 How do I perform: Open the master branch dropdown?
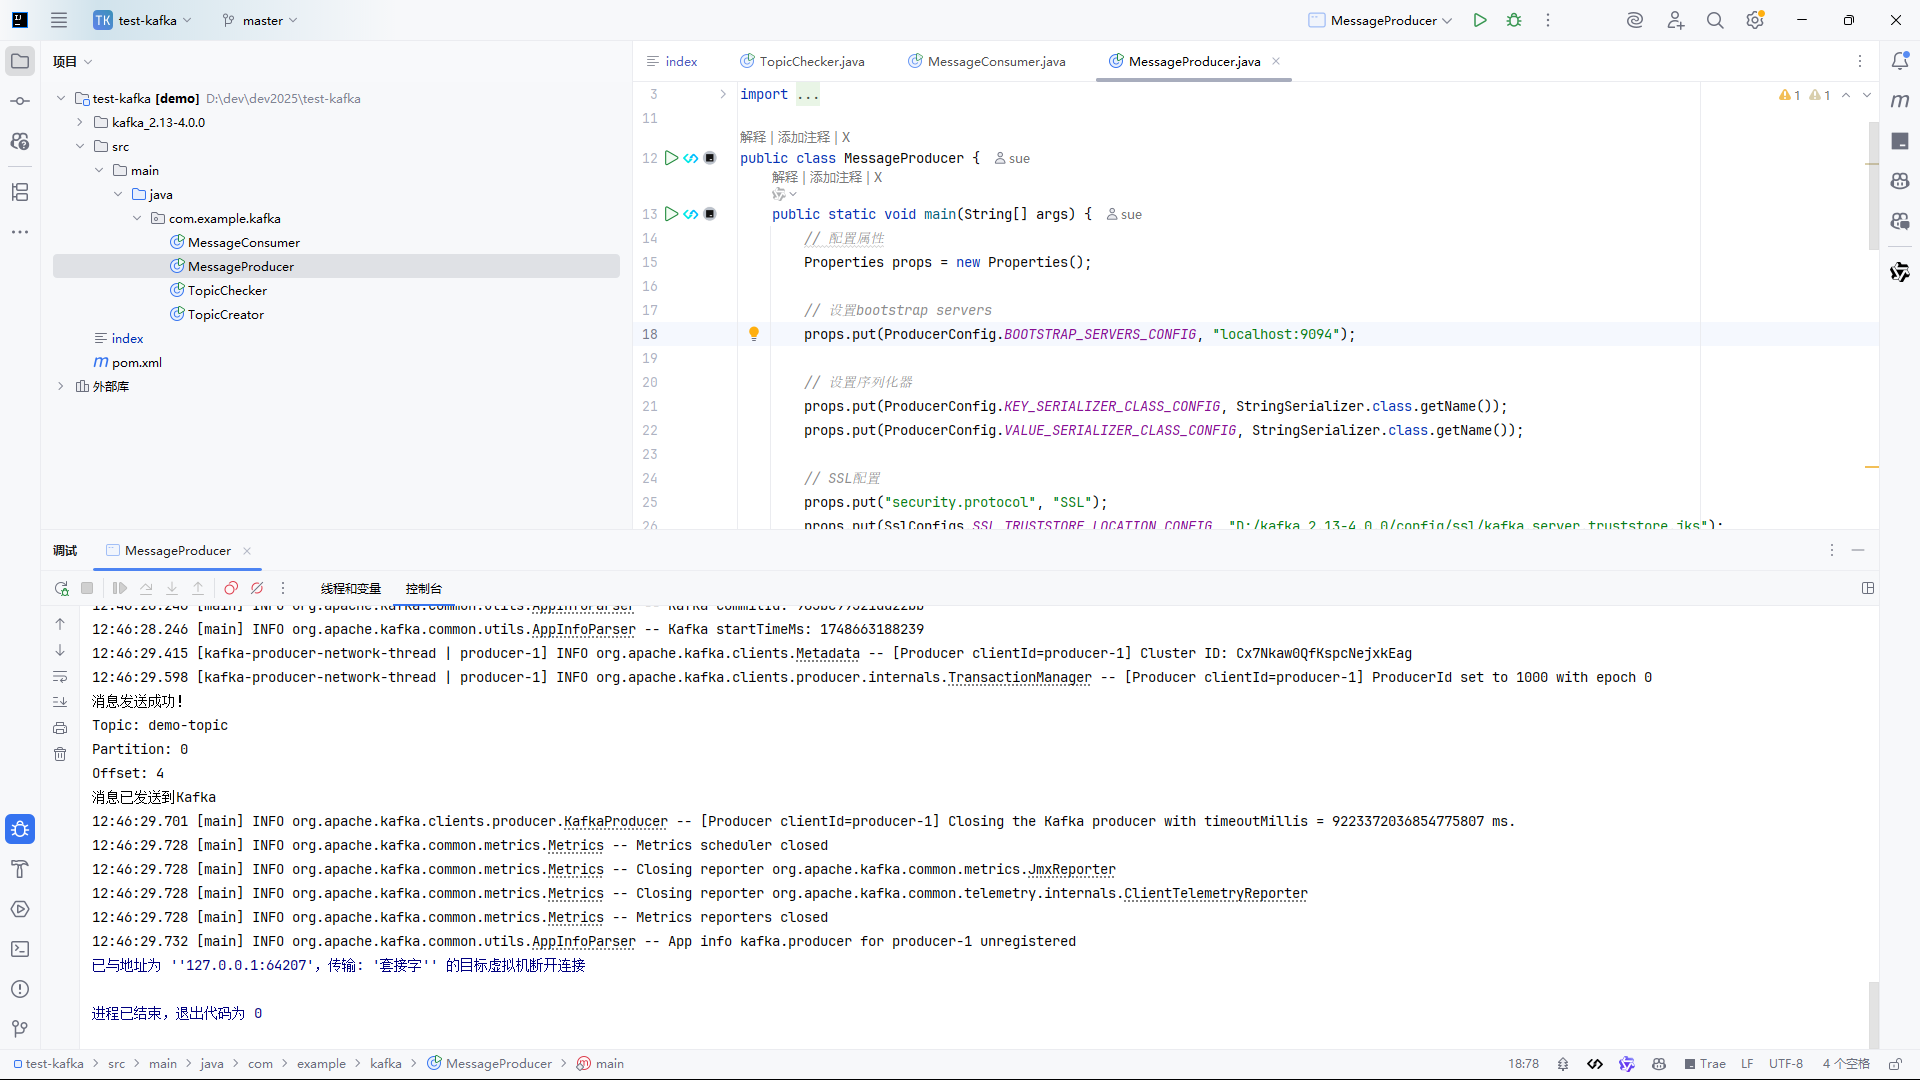tap(260, 20)
